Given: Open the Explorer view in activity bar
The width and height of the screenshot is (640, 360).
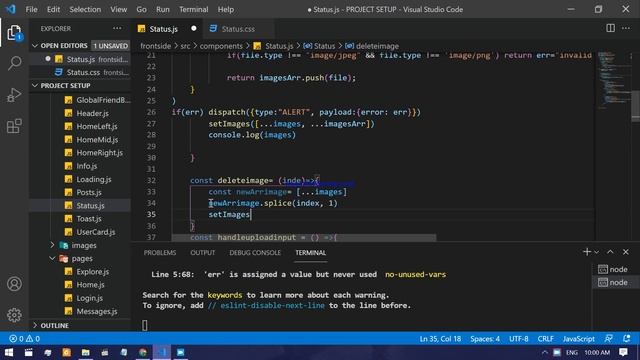Looking at the screenshot, I should click(x=14, y=33).
